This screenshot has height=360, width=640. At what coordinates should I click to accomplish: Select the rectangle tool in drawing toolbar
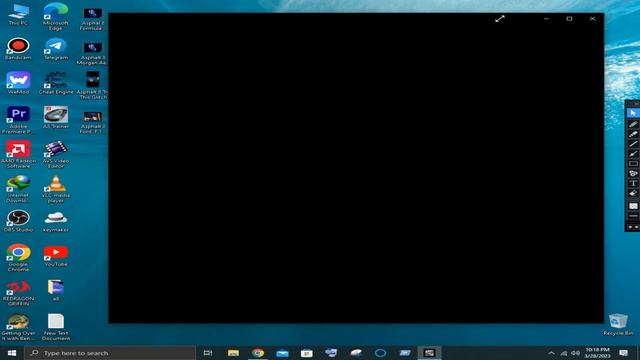pos(633,164)
